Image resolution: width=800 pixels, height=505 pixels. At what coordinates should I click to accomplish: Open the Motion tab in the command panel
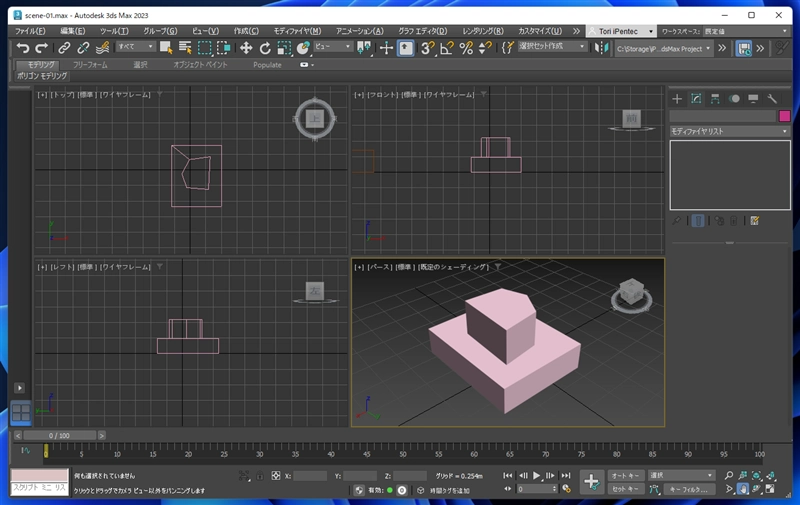point(734,98)
